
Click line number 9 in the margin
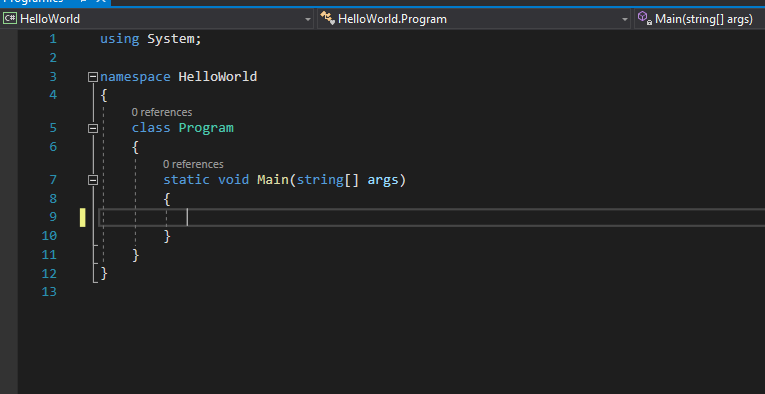tap(53, 217)
